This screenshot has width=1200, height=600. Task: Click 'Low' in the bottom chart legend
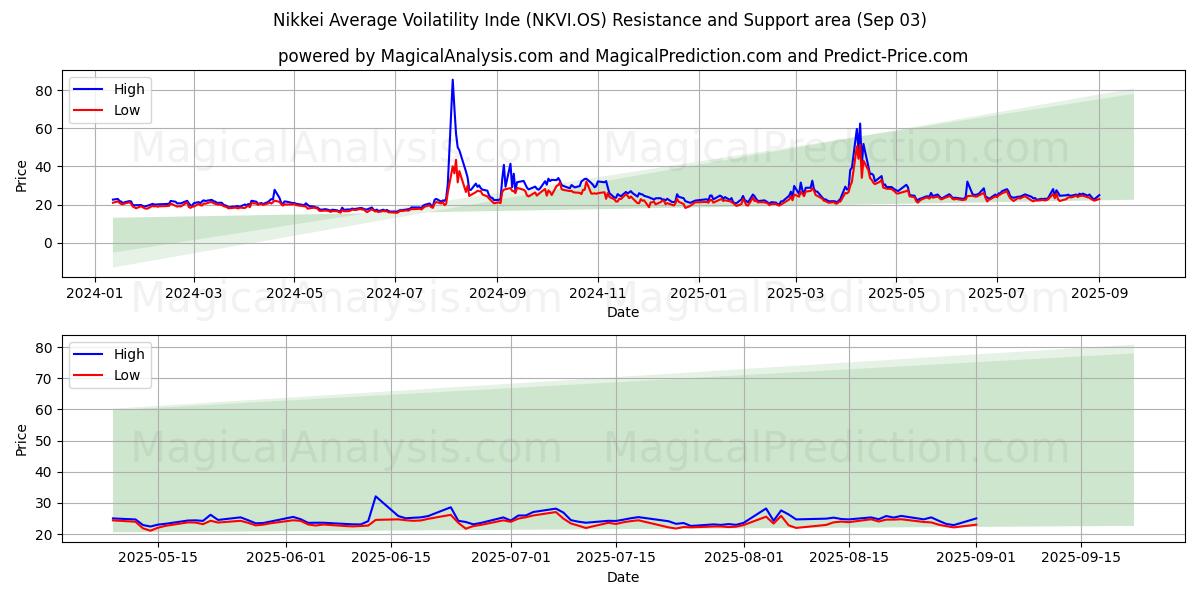[x=127, y=375]
